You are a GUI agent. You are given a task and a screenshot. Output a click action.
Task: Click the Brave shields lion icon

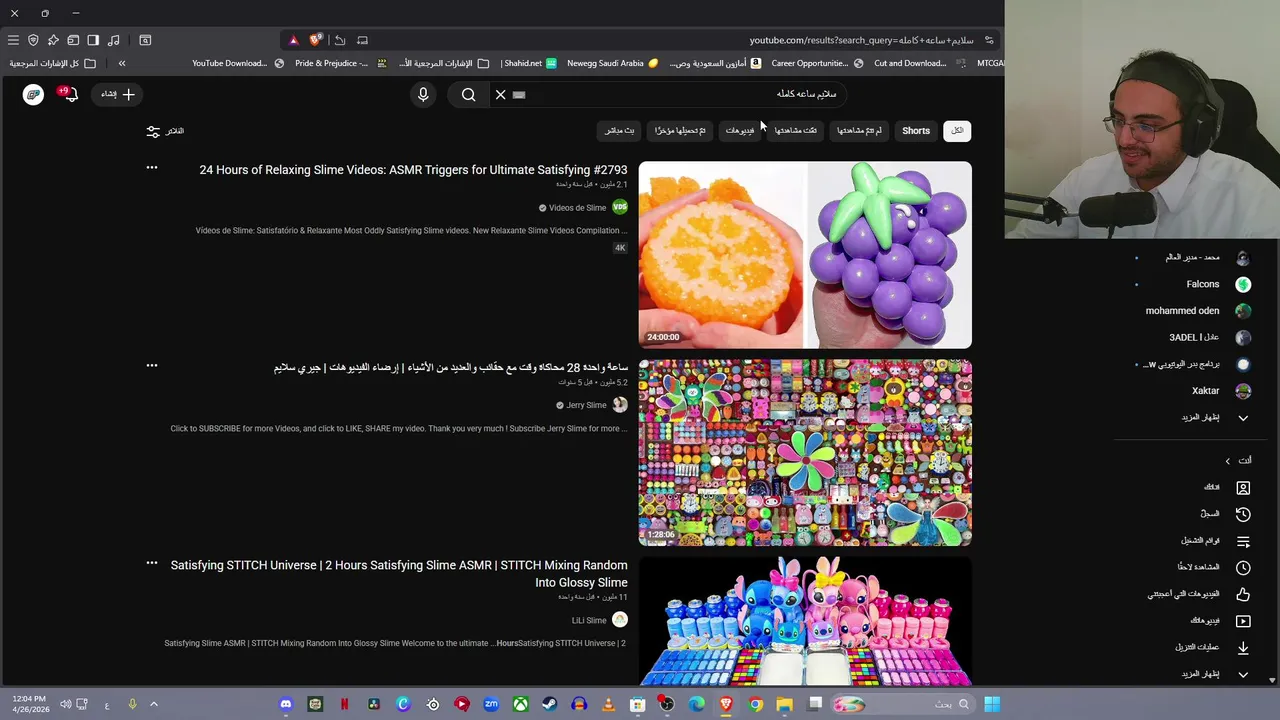tap(316, 40)
